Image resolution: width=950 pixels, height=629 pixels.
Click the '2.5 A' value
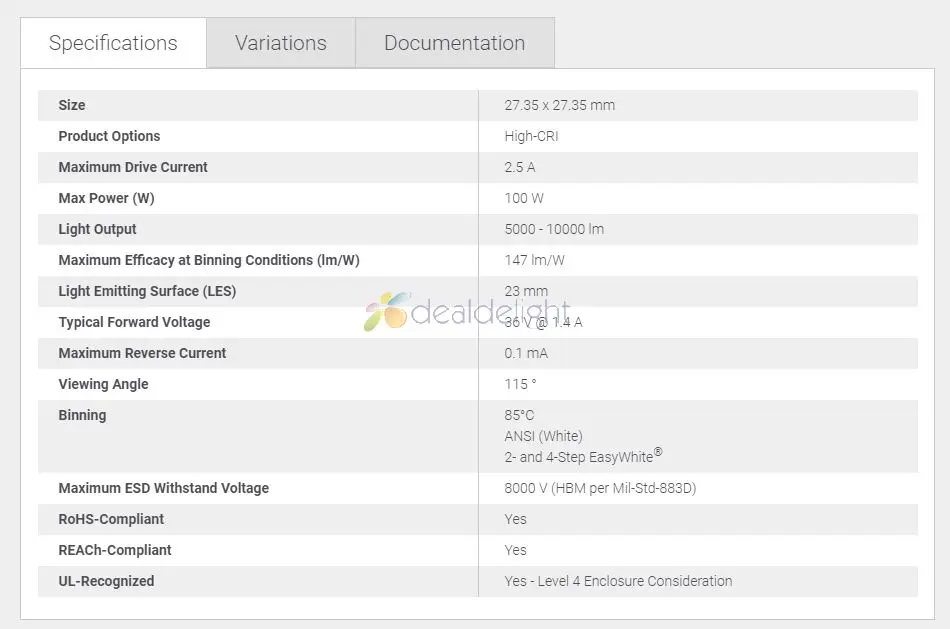pos(519,167)
